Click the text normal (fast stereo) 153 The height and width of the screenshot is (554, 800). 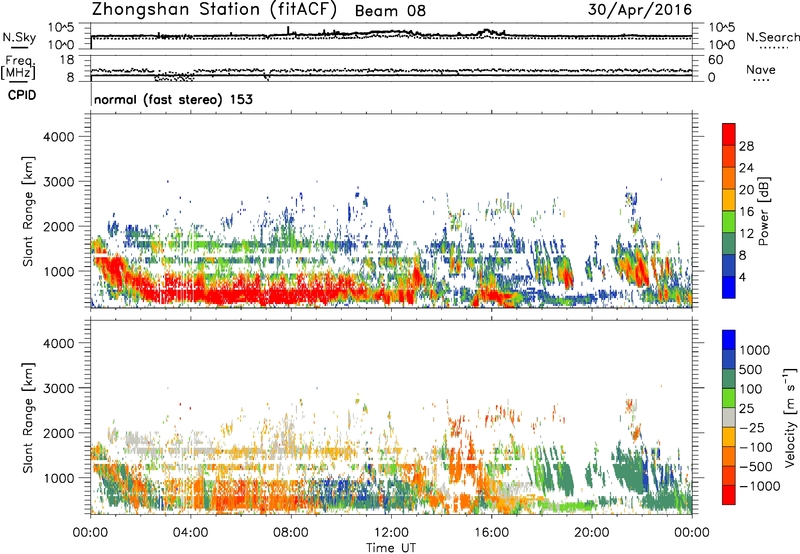[173, 99]
